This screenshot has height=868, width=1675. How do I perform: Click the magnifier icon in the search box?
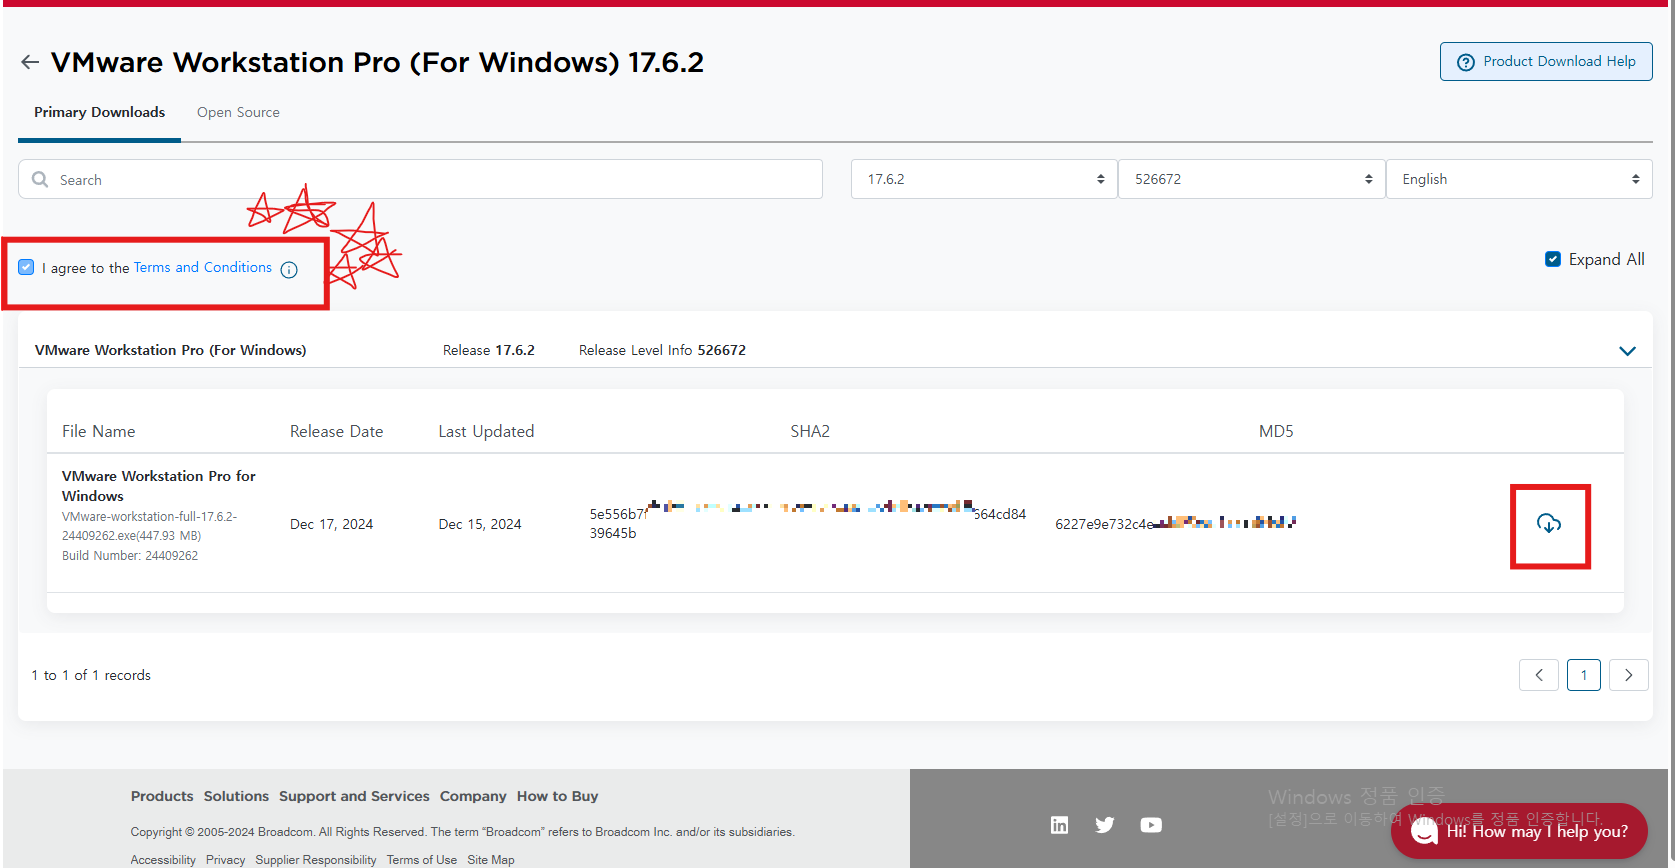click(x=40, y=179)
